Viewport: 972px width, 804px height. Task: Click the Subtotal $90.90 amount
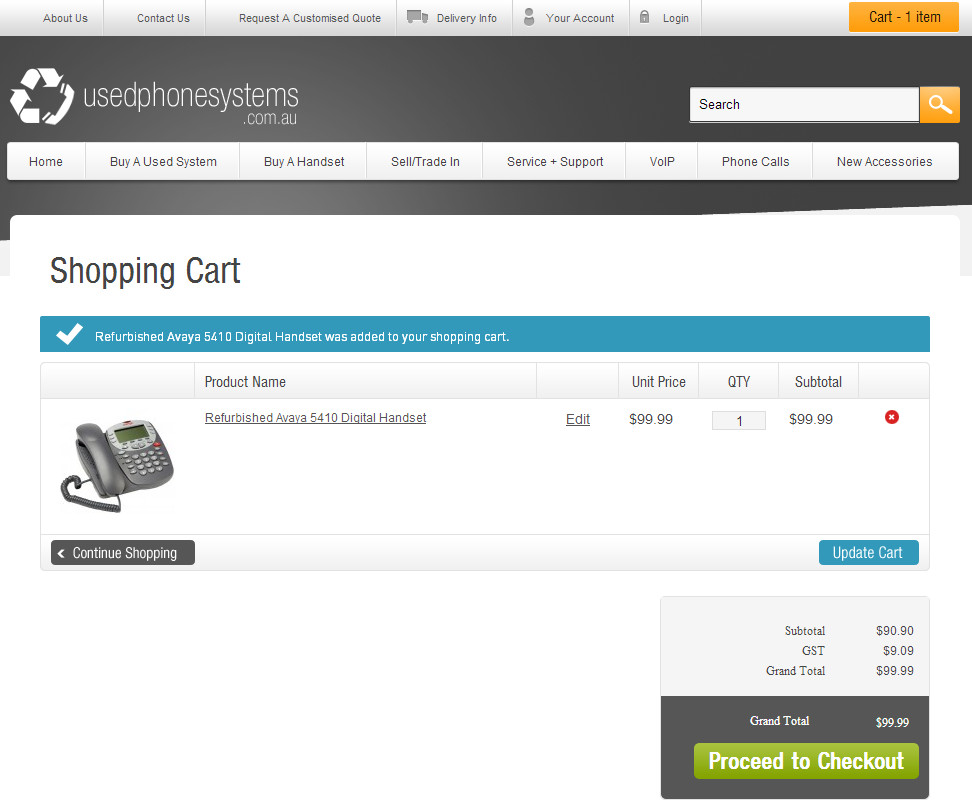895,630
